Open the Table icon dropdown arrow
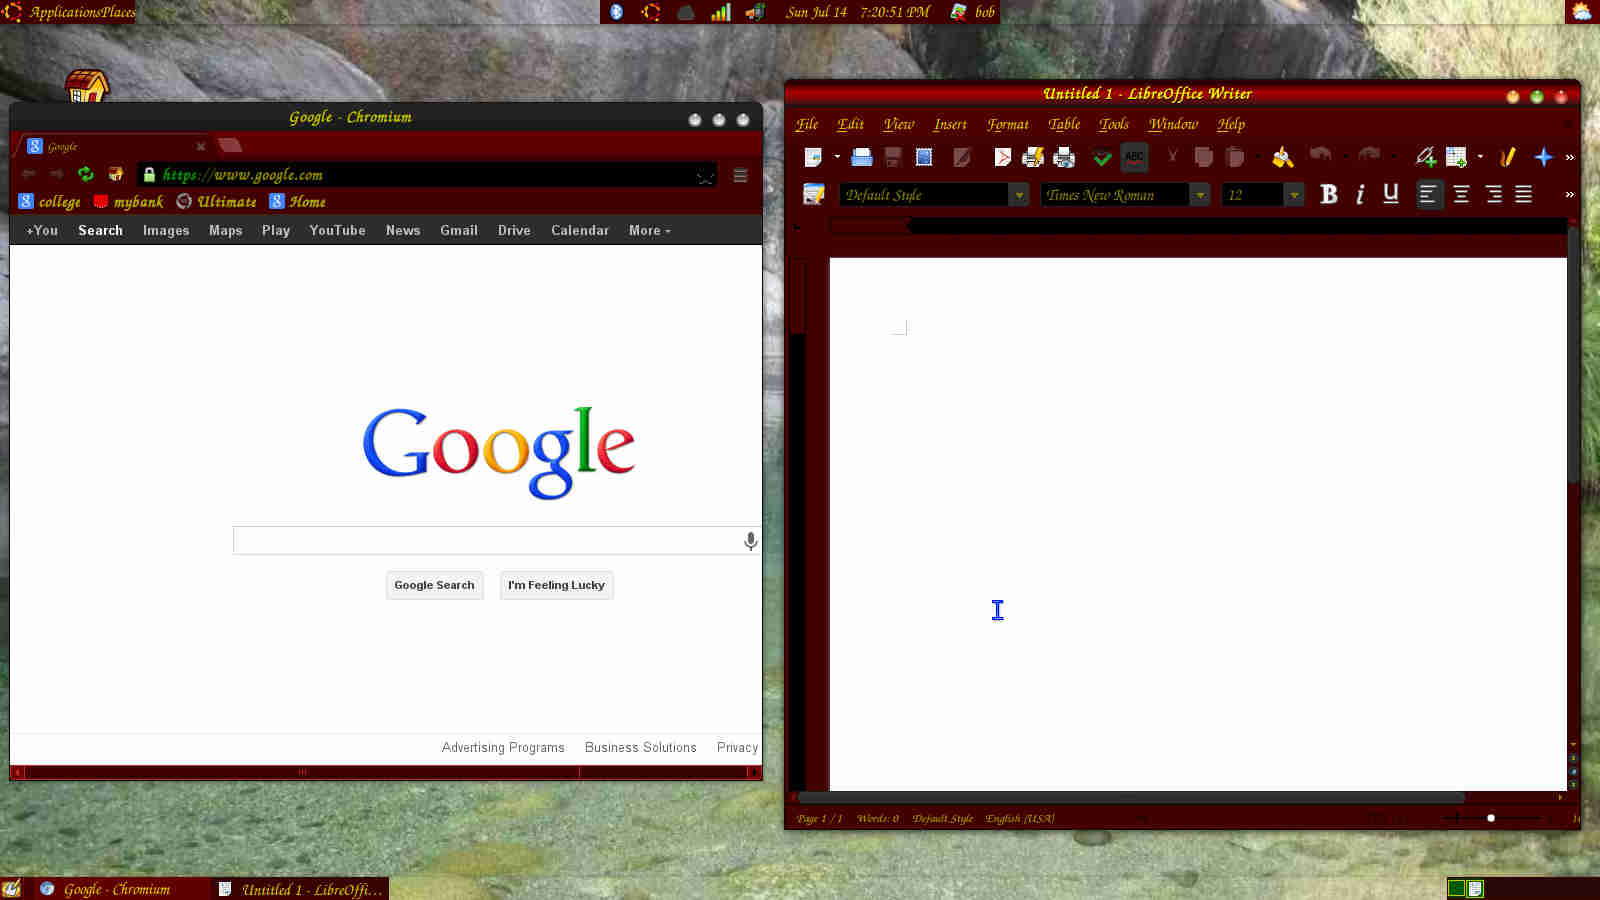Screen dimensions: 1600x900 point(1480,157)
